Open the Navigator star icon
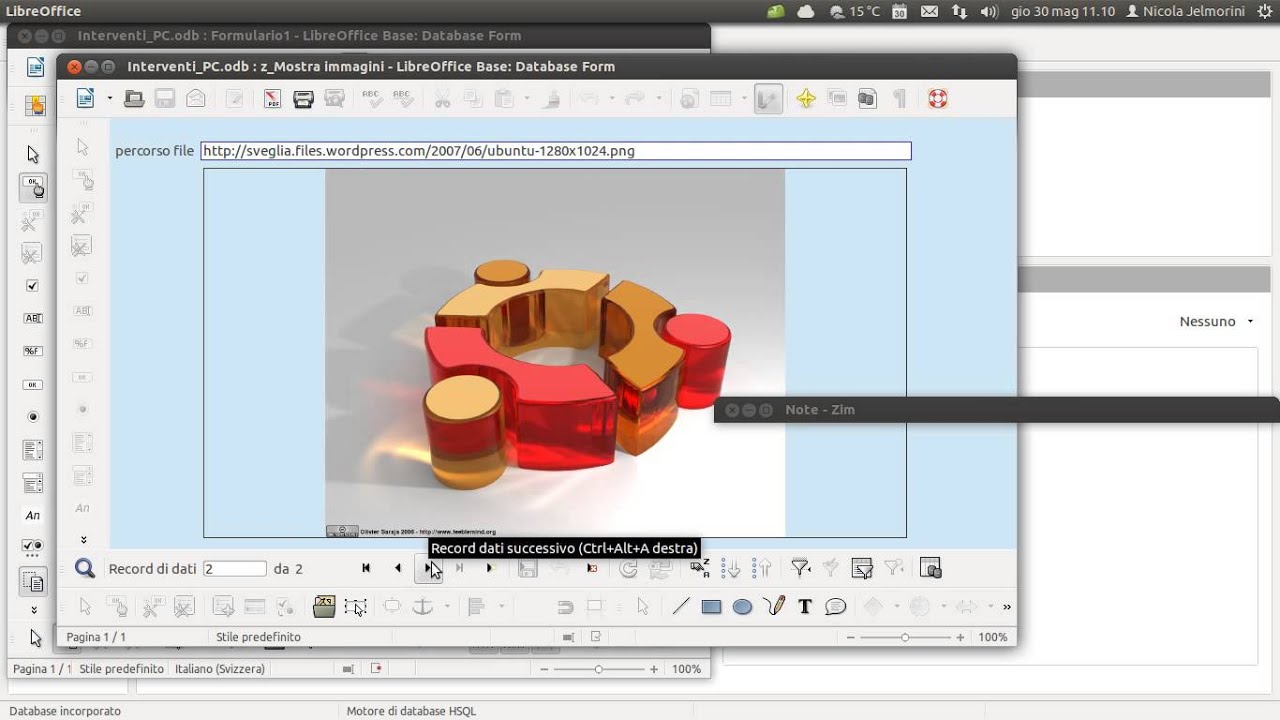The image size is (1280, 720). [806, 98]
